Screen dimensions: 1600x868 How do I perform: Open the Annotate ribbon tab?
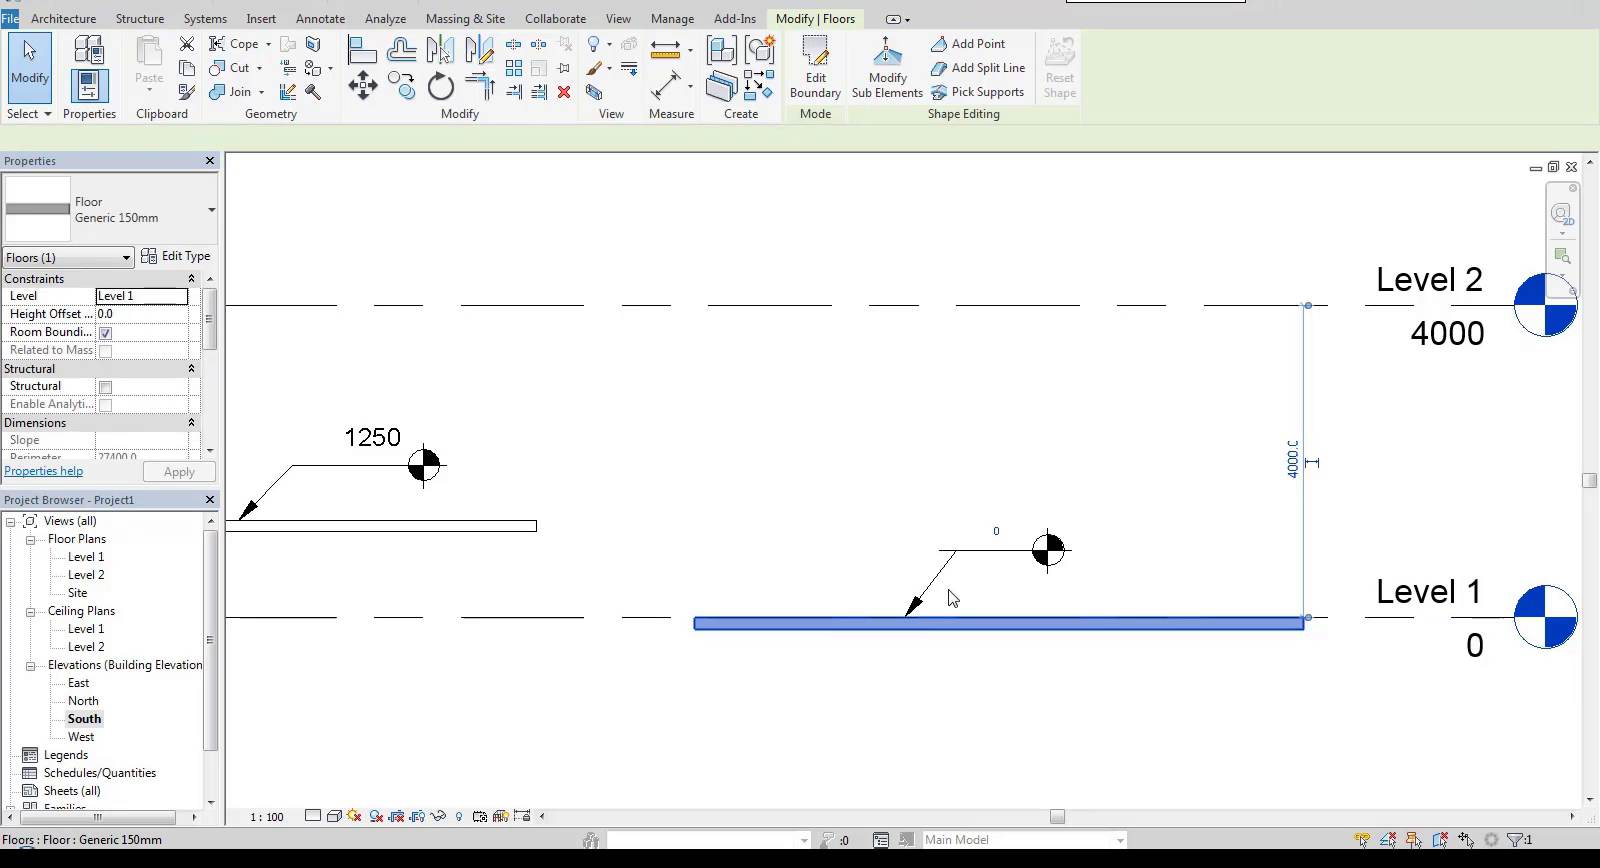pos(320,19)
